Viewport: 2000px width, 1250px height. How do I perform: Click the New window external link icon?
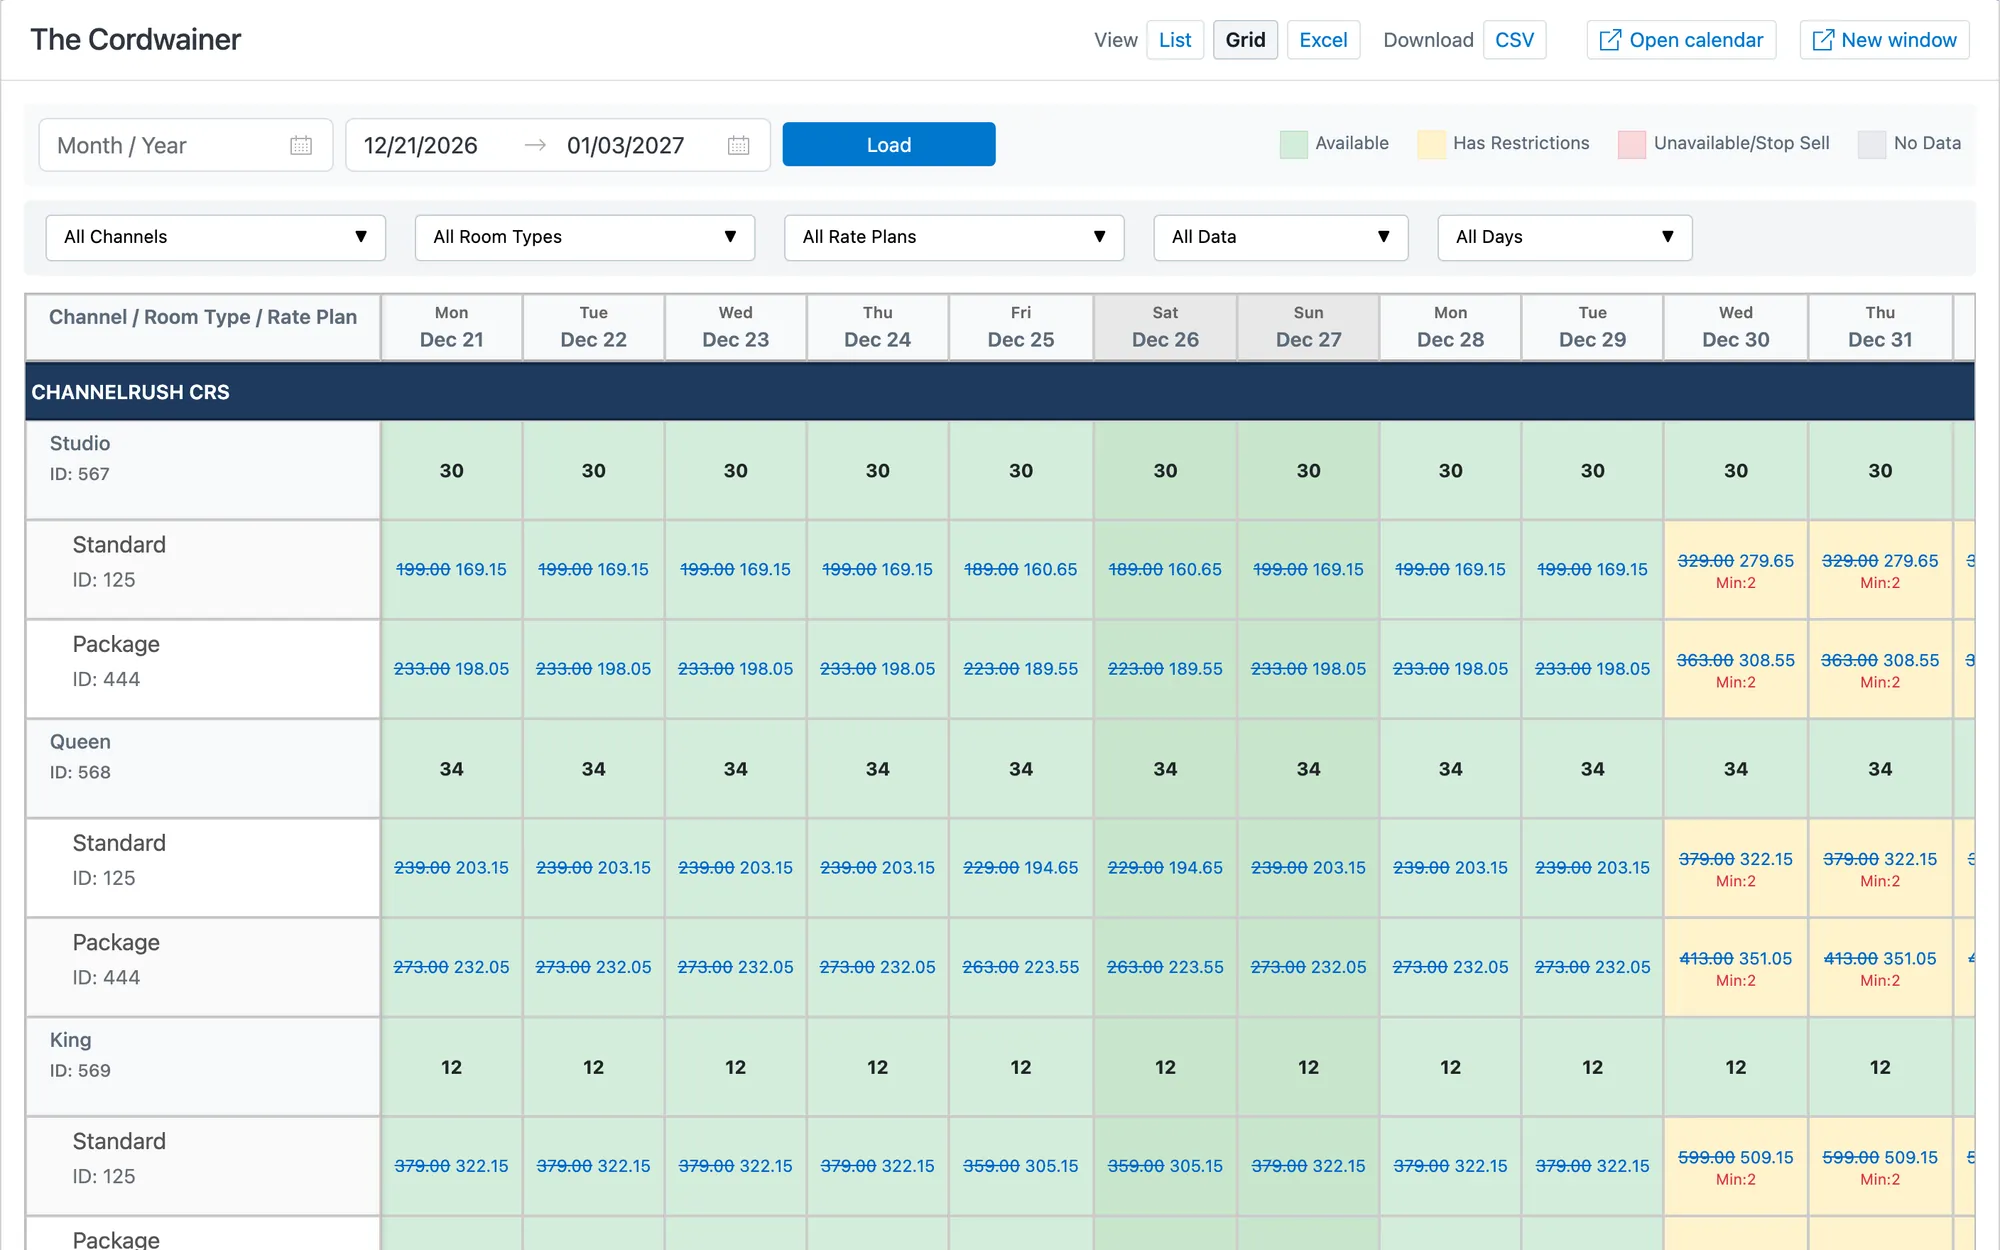pos(1823,40)
